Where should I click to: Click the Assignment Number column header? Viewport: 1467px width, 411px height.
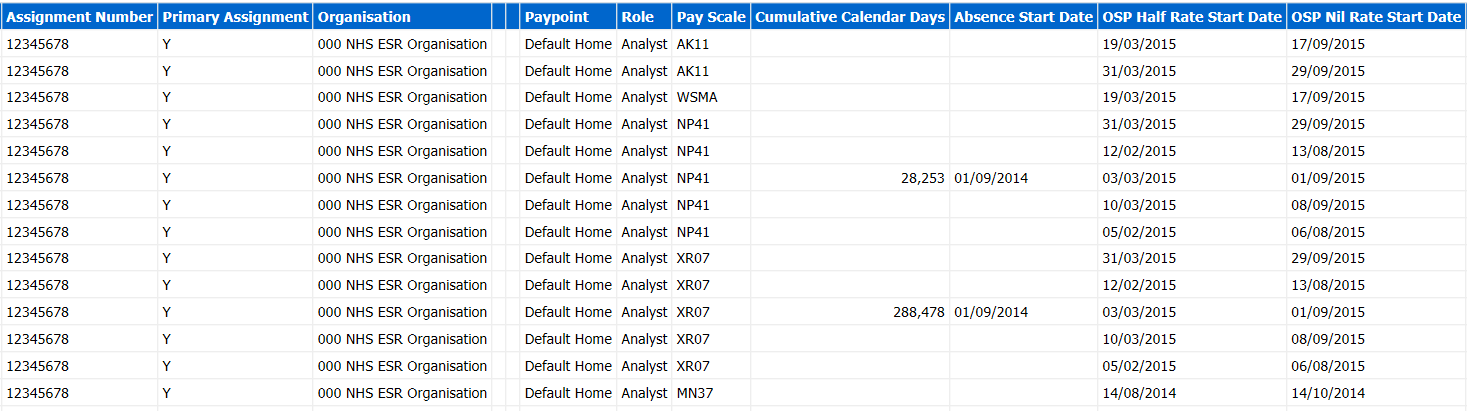click(x=79, y=17)
